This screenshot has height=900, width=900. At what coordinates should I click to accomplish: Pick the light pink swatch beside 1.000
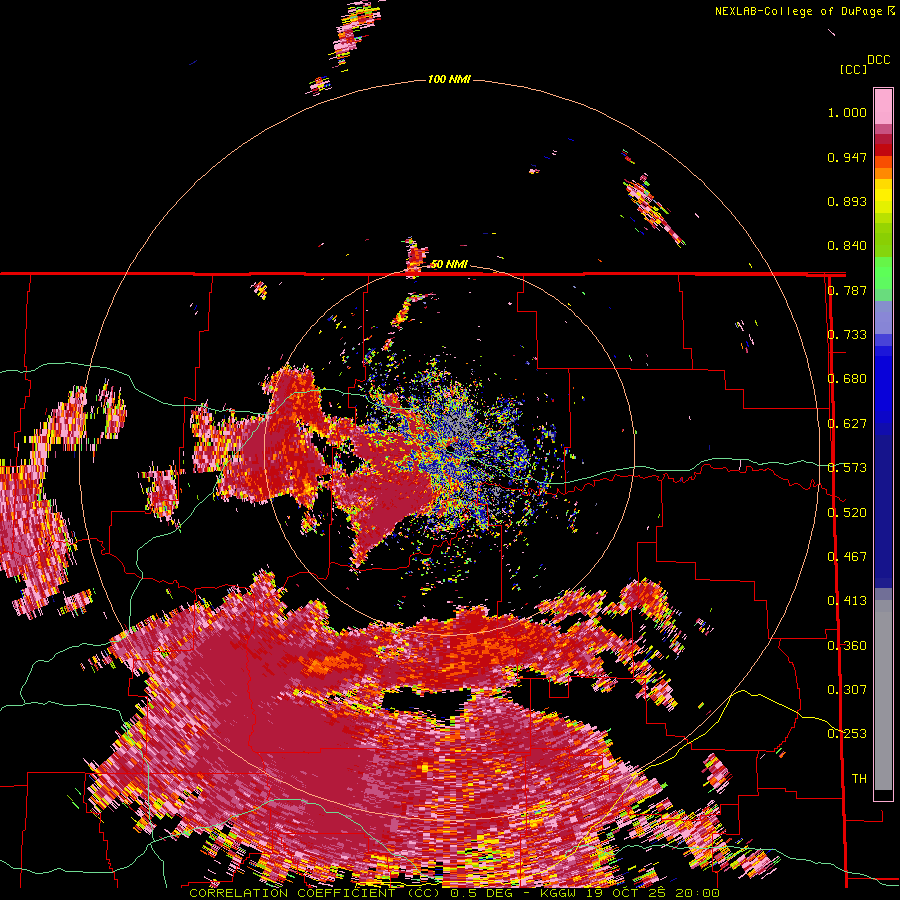coord(883,106)
